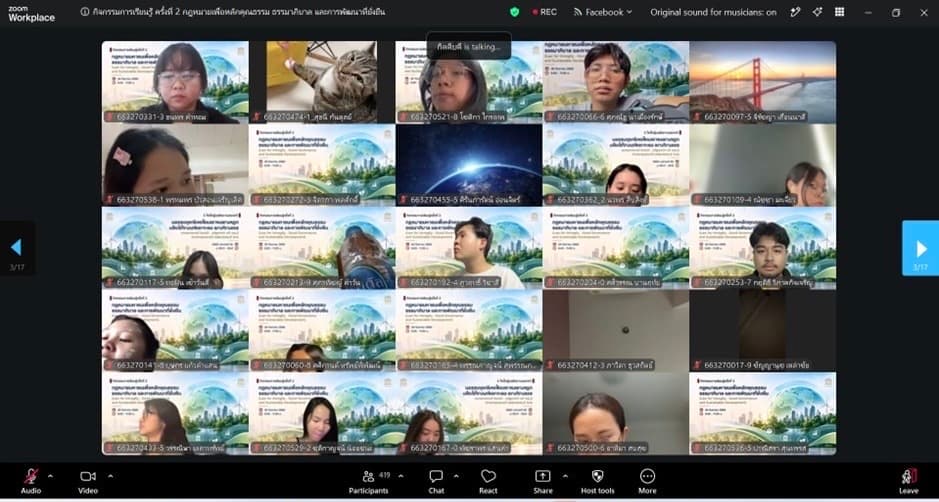Expand the caret next to Participants

(x=401, y=476)
